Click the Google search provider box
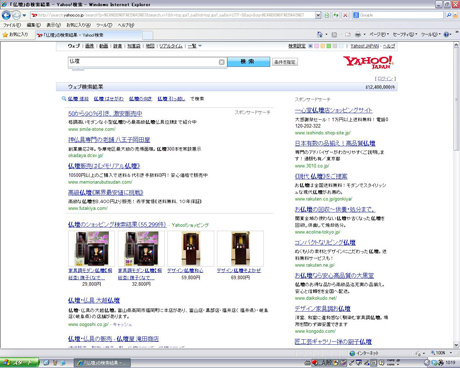460x368 pixels. click(398, 15)
